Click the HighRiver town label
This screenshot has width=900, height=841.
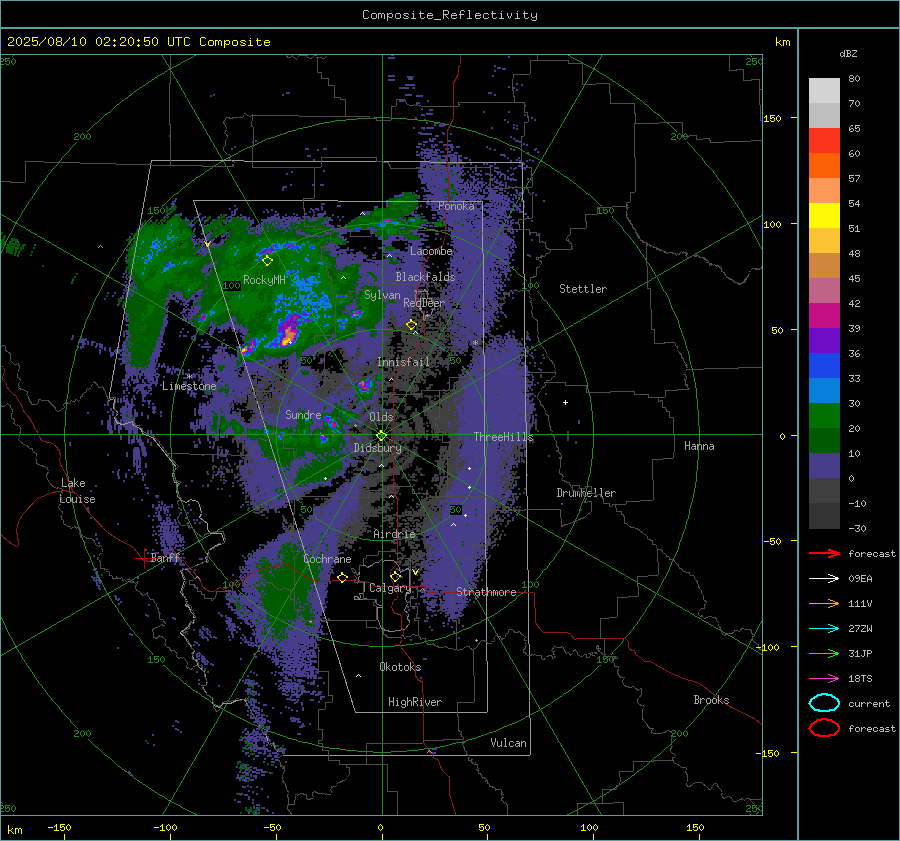415,702
